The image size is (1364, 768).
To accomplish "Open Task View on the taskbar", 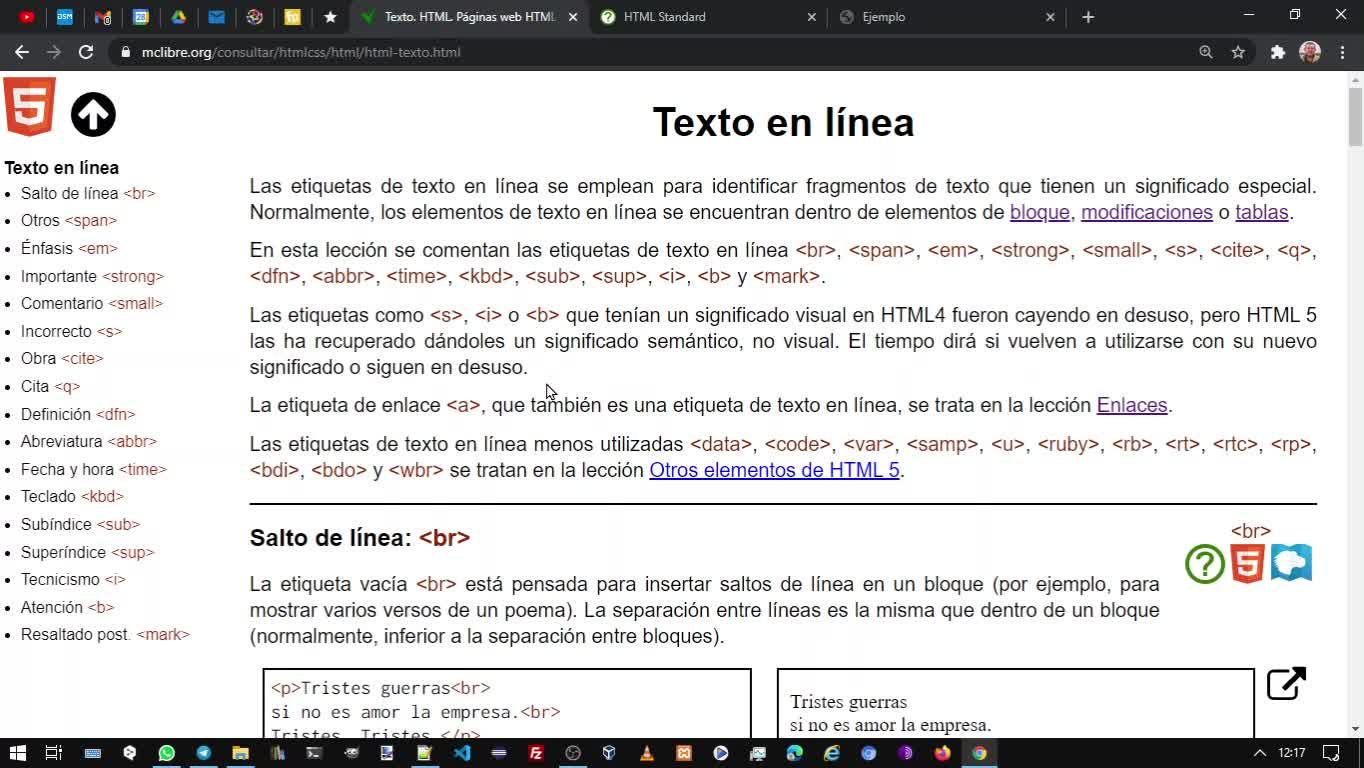I will pos(54,753).
